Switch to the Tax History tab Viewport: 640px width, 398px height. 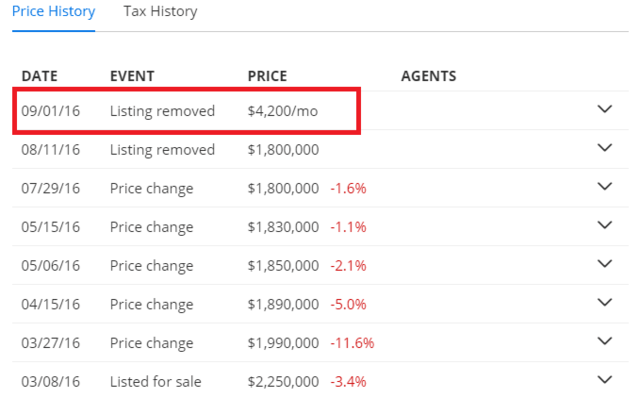[x=160, y=11]
